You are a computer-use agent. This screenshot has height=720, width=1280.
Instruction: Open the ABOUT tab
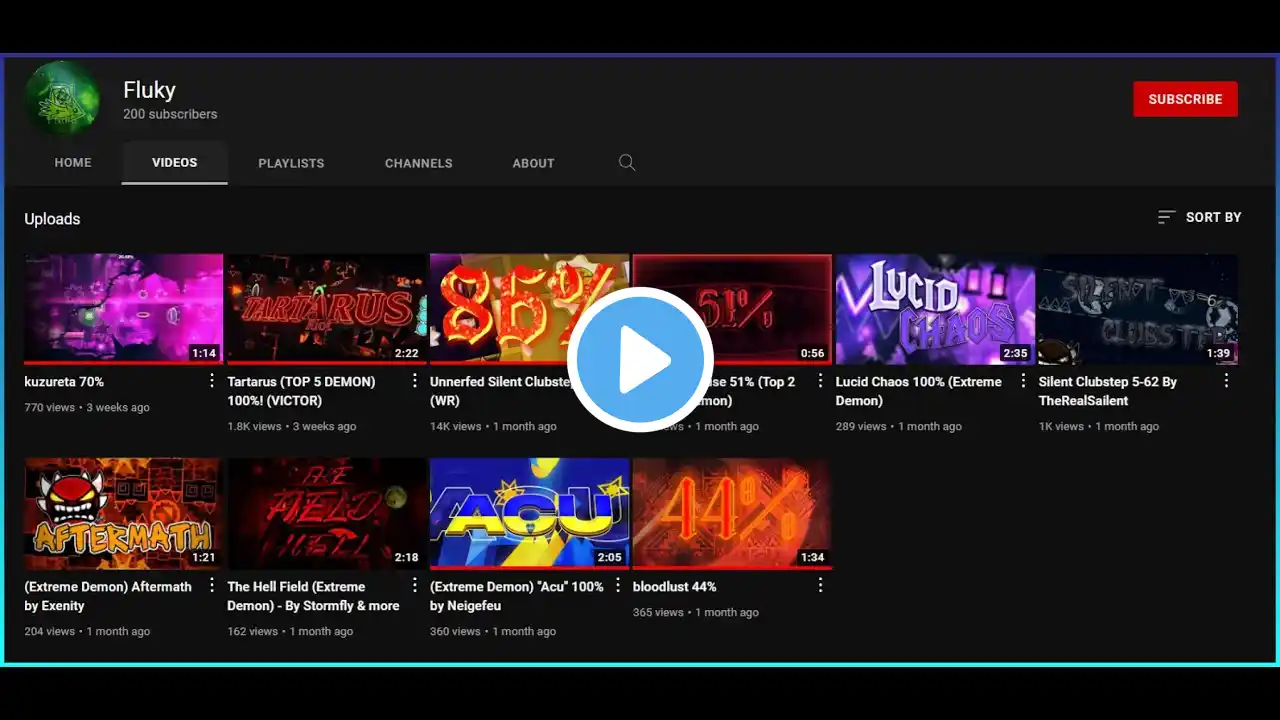pyautogui.click(x=533, y=163)
